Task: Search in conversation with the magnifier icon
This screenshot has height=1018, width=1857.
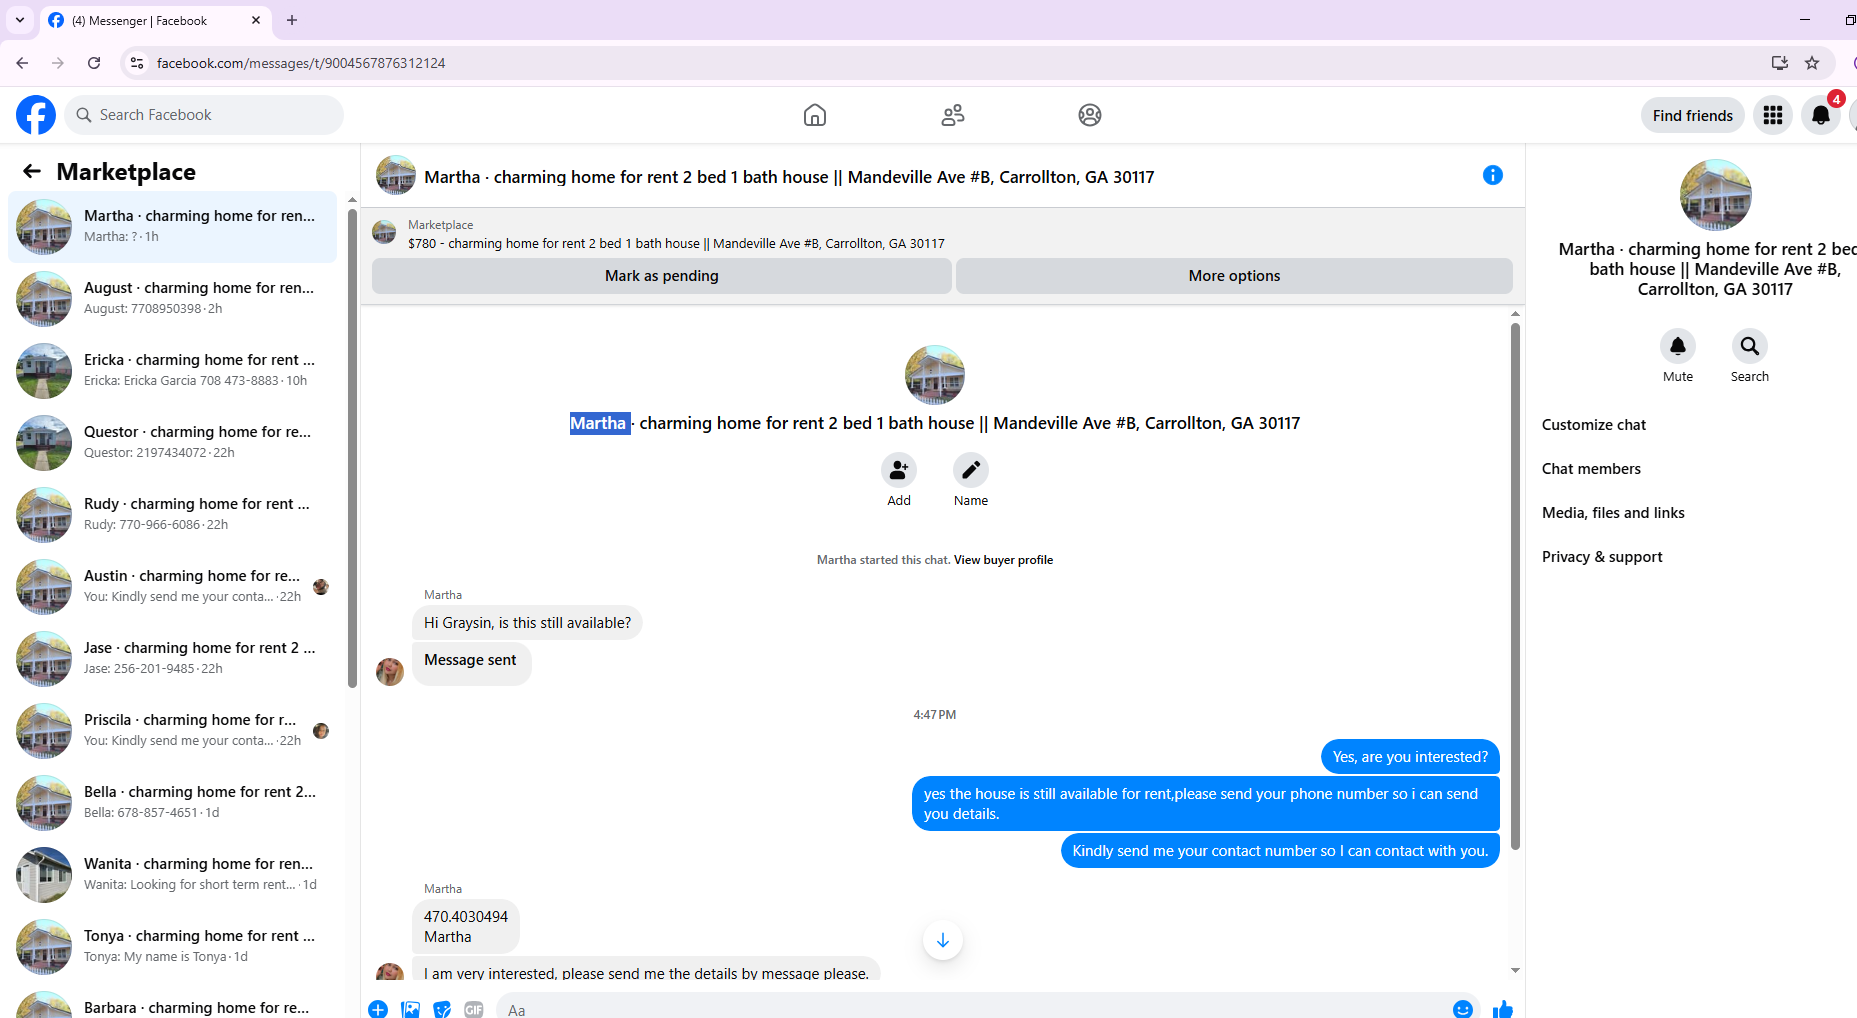Action: (x=1750, y=346)
